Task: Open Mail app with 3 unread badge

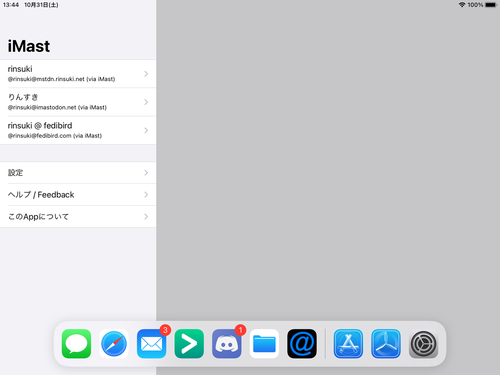Action: [152, 344]
